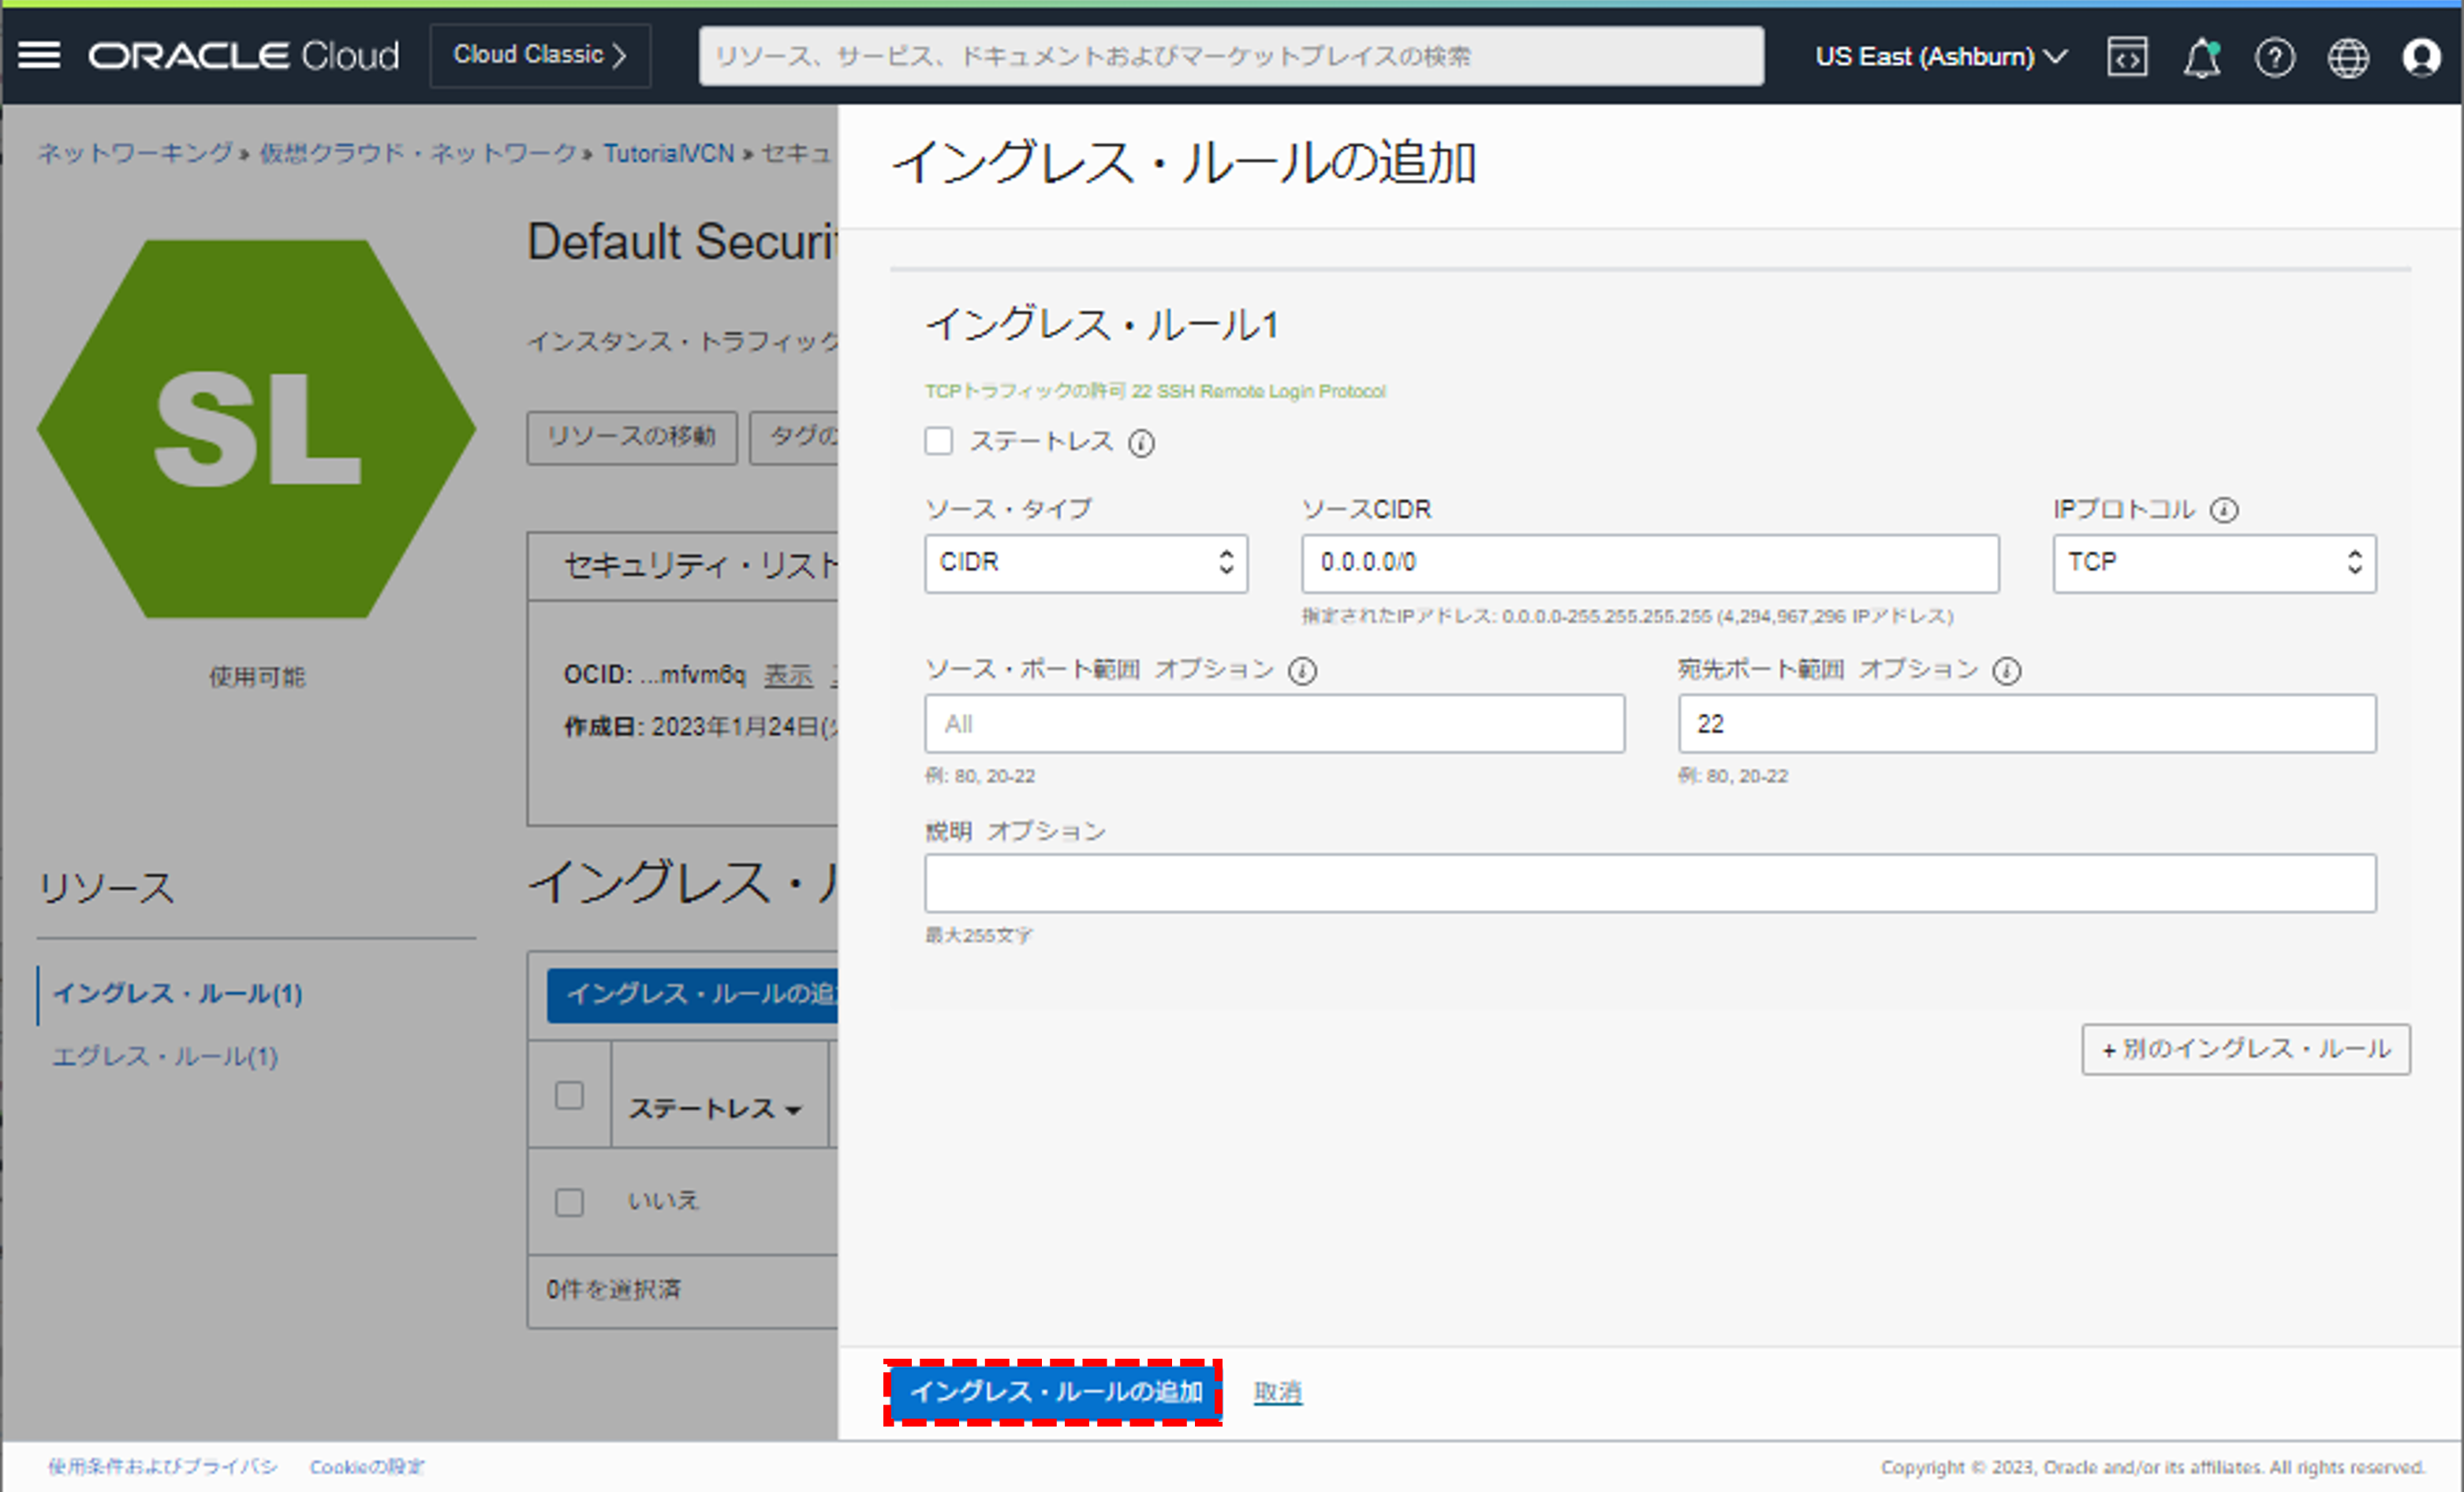Check the いいえ row checkbox
The image size is (2464, 1492).
coord(569,1201)
